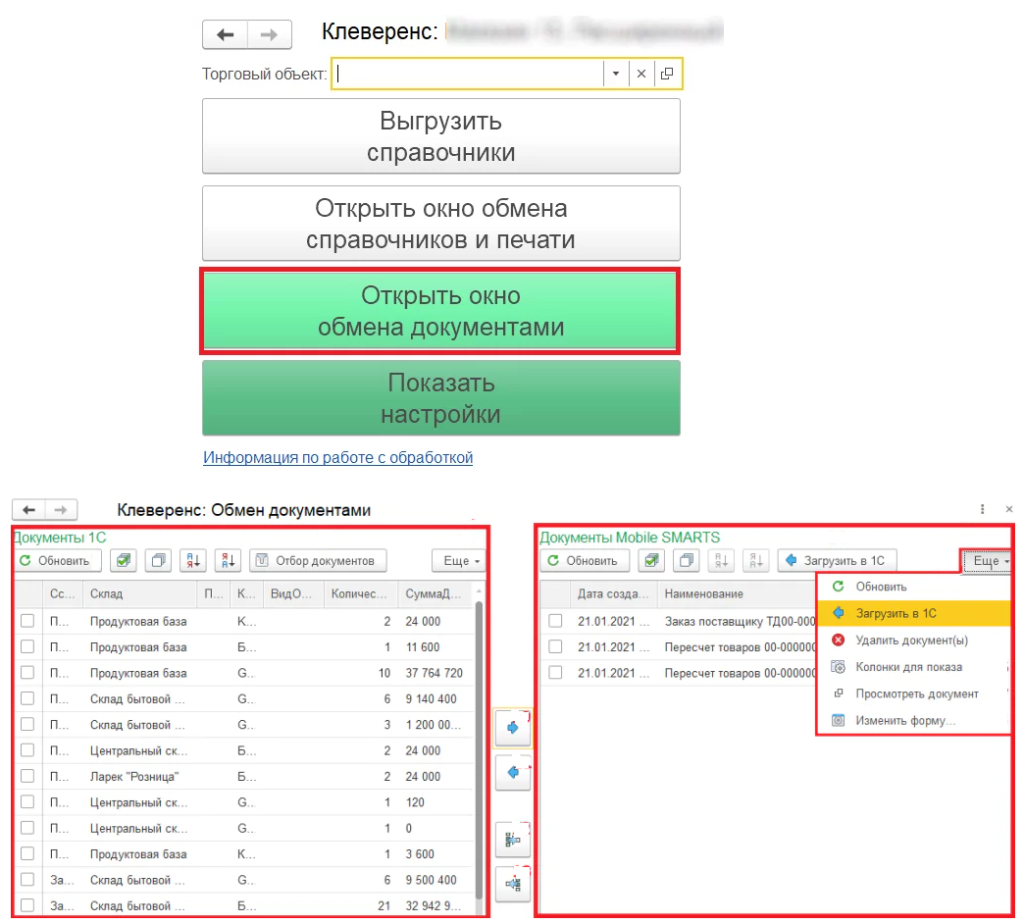Open Отбор документов filter
This screenshot has height=924, width=1024.
(318, 560)
